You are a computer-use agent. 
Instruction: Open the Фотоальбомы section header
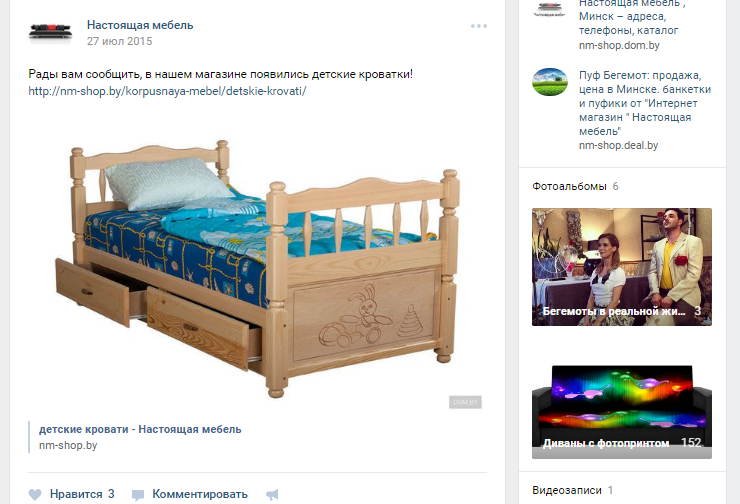[569, 186]
